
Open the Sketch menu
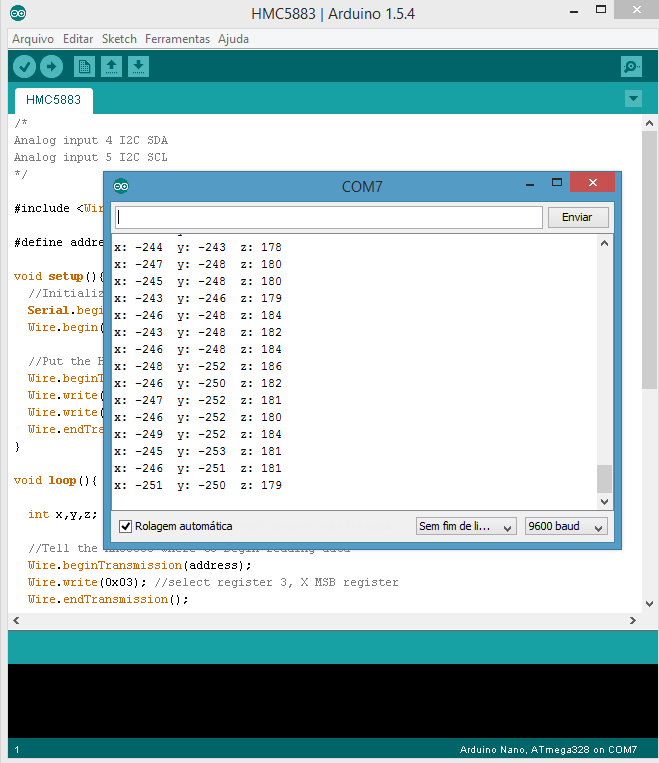(x=119, y=39)
